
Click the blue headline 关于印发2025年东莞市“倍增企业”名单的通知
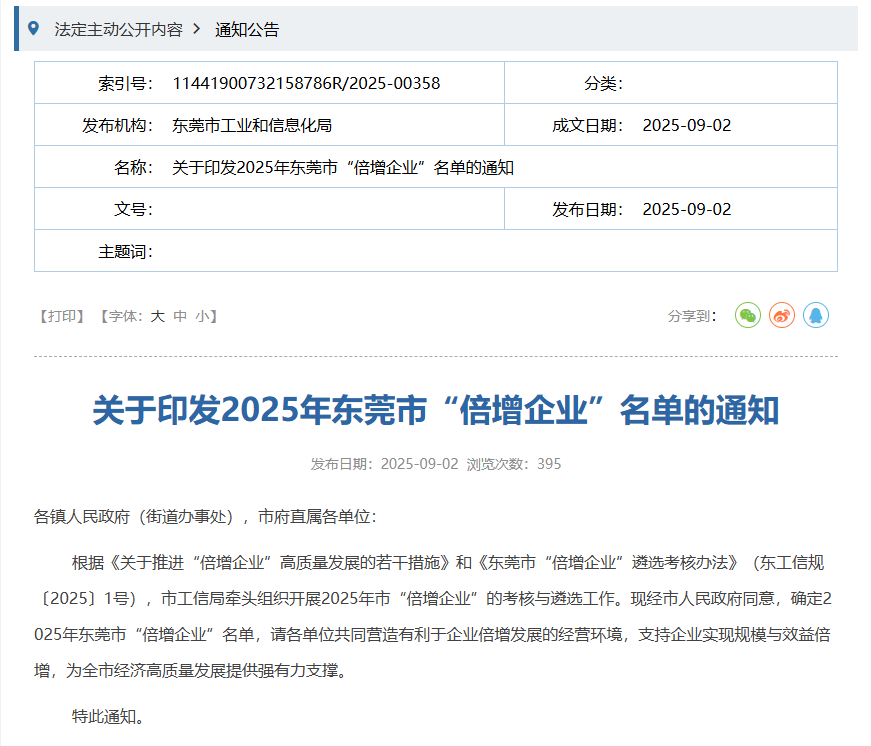click(x=435, y=411)
